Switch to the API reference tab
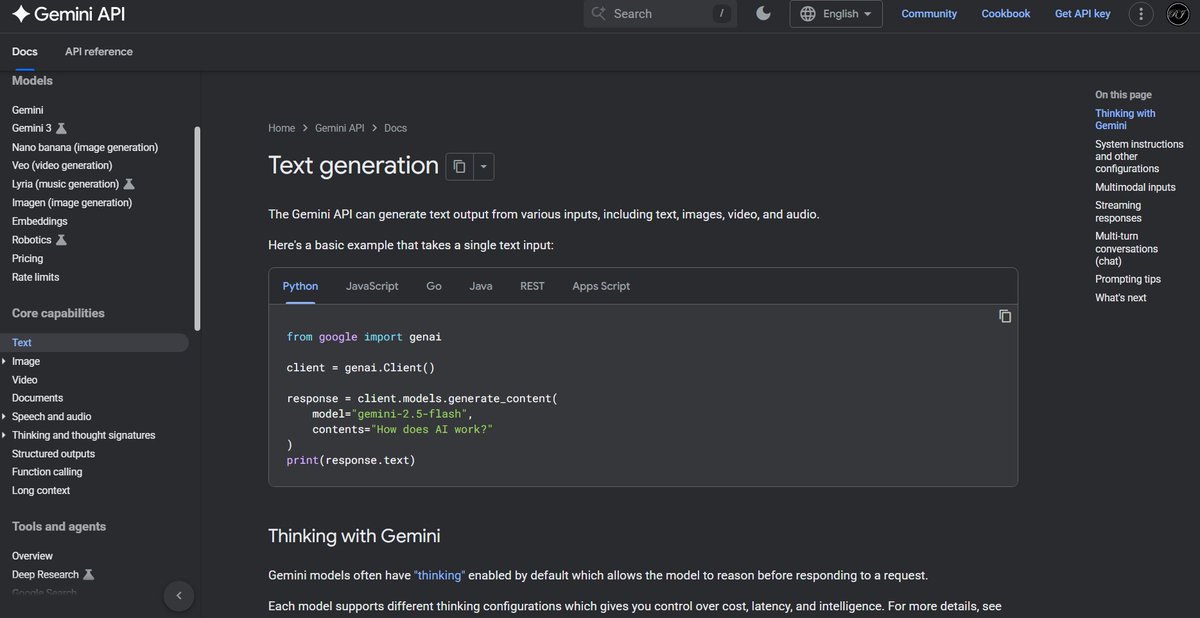Viewport: 1200px width, 618px height. [x=99, y=52]
